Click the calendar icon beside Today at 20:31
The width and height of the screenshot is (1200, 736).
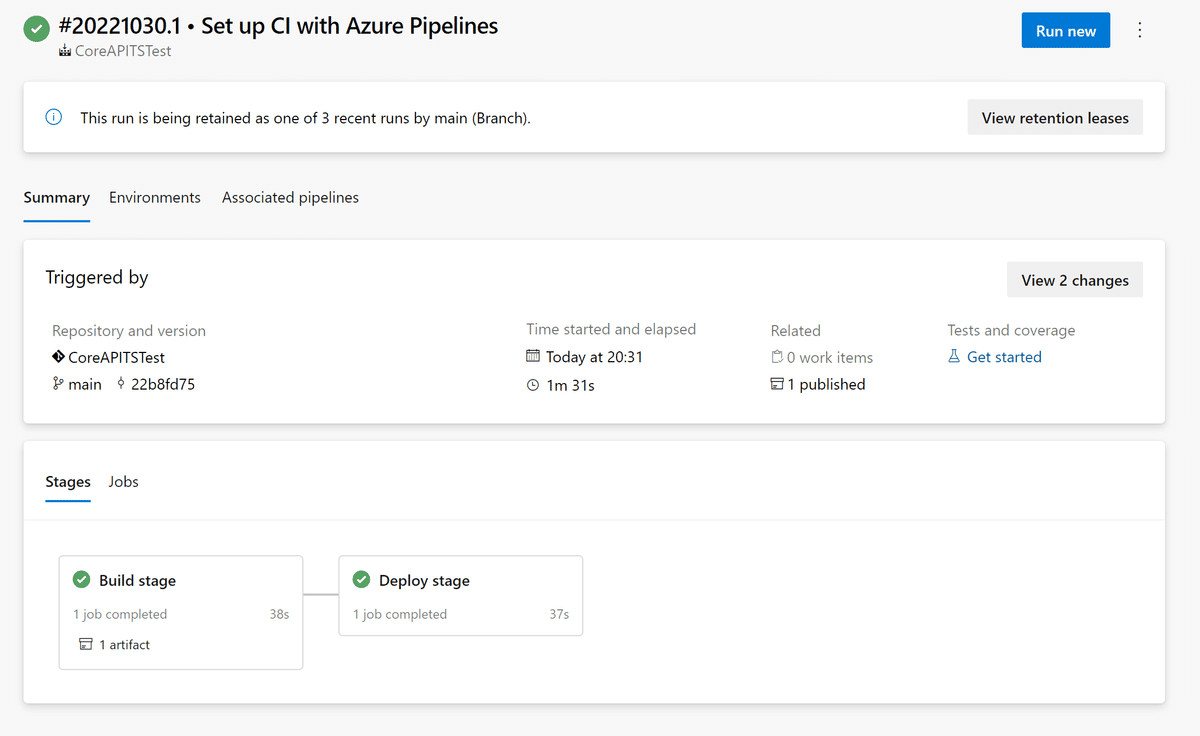(533, 357)
